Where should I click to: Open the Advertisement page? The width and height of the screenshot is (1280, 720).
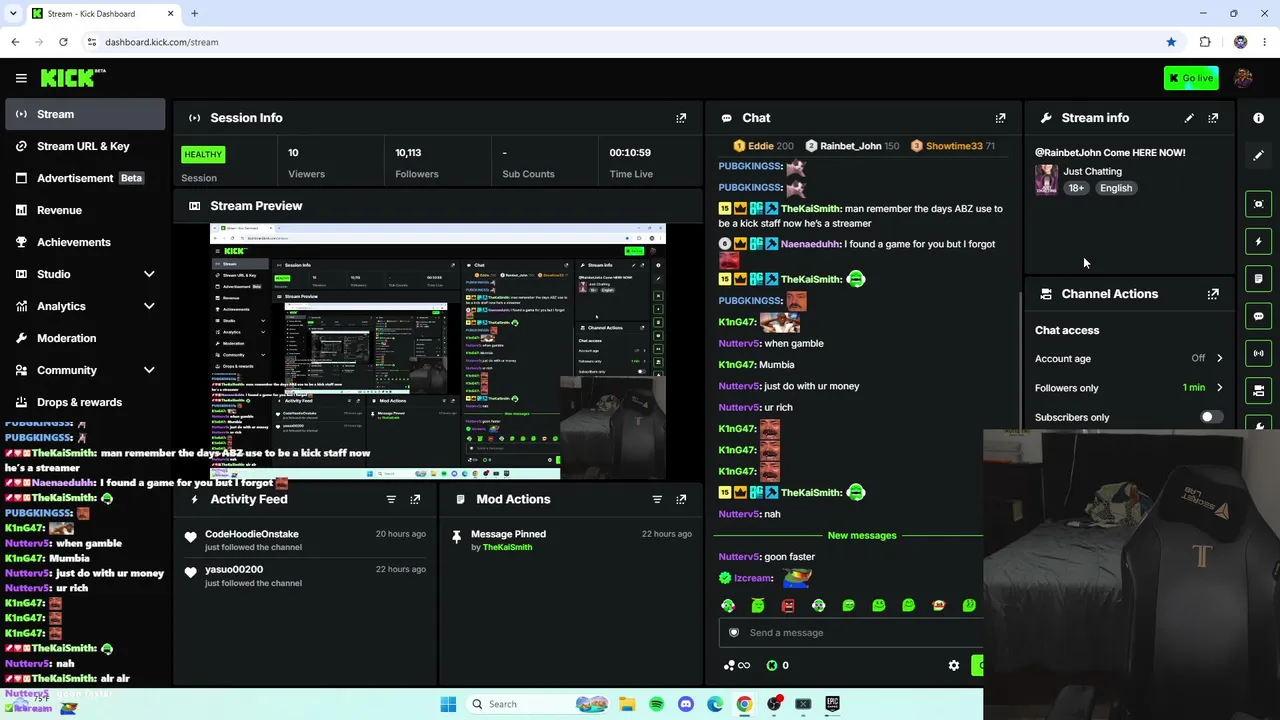pyautogui.click(x=86, y=178)
